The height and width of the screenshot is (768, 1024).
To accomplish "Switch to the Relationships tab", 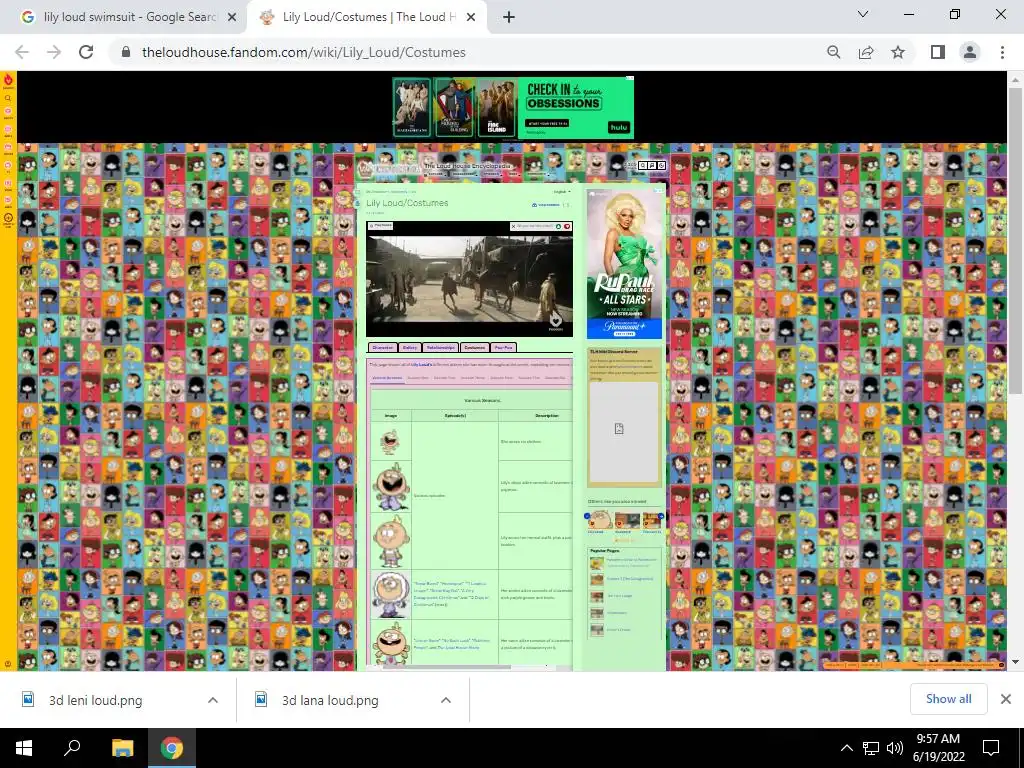I will coord(440,347).
